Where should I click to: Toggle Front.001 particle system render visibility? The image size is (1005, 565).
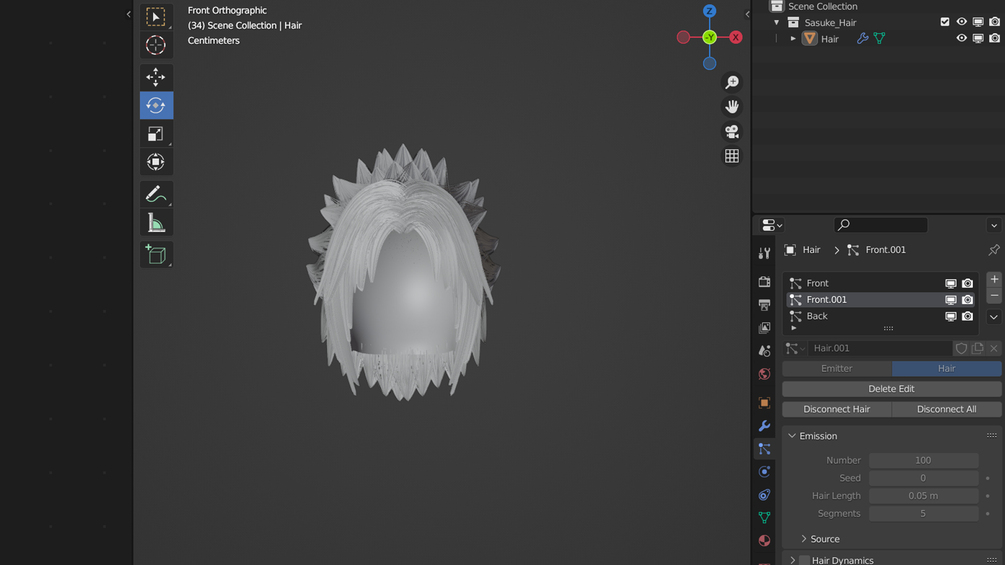(x=967, y=300)
